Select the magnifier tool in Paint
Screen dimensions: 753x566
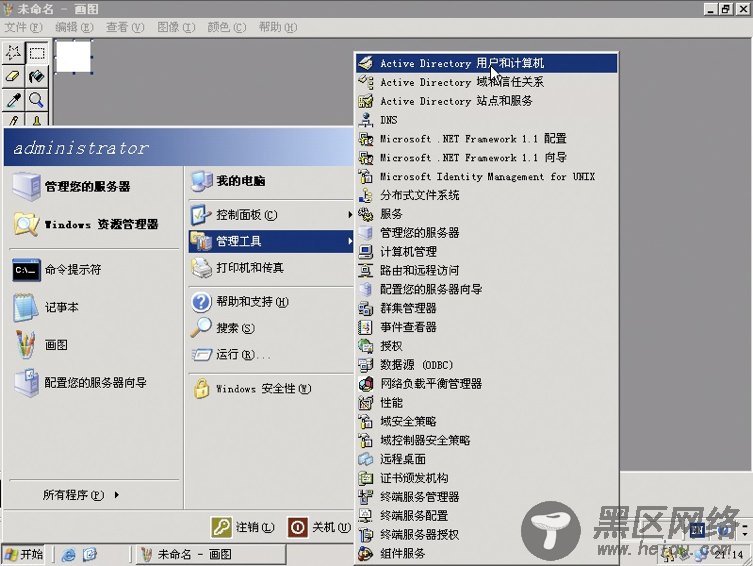[x=37, y=100]
